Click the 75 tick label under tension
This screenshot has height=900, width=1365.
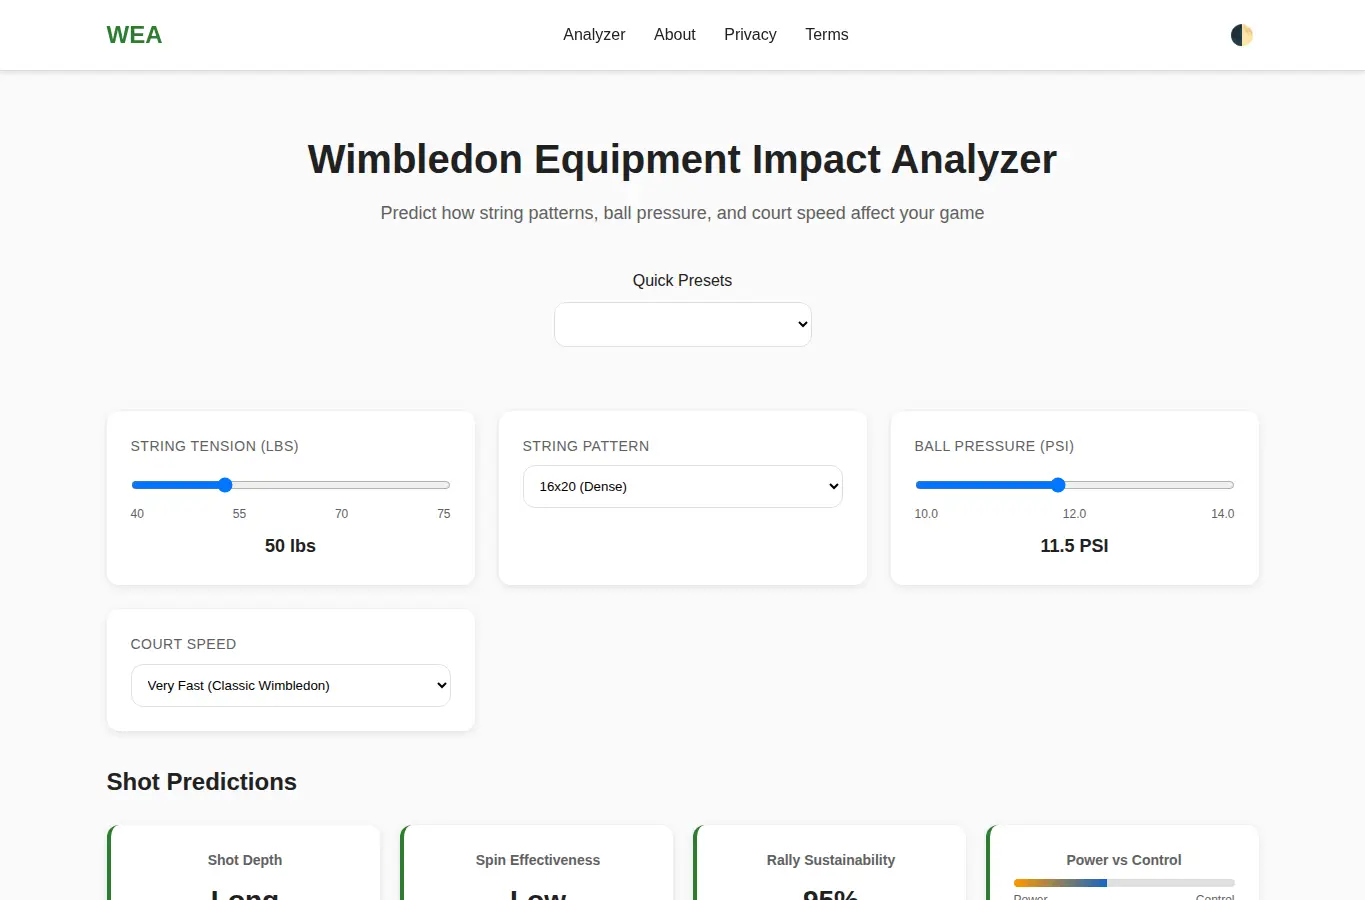(x=444, y=514)
